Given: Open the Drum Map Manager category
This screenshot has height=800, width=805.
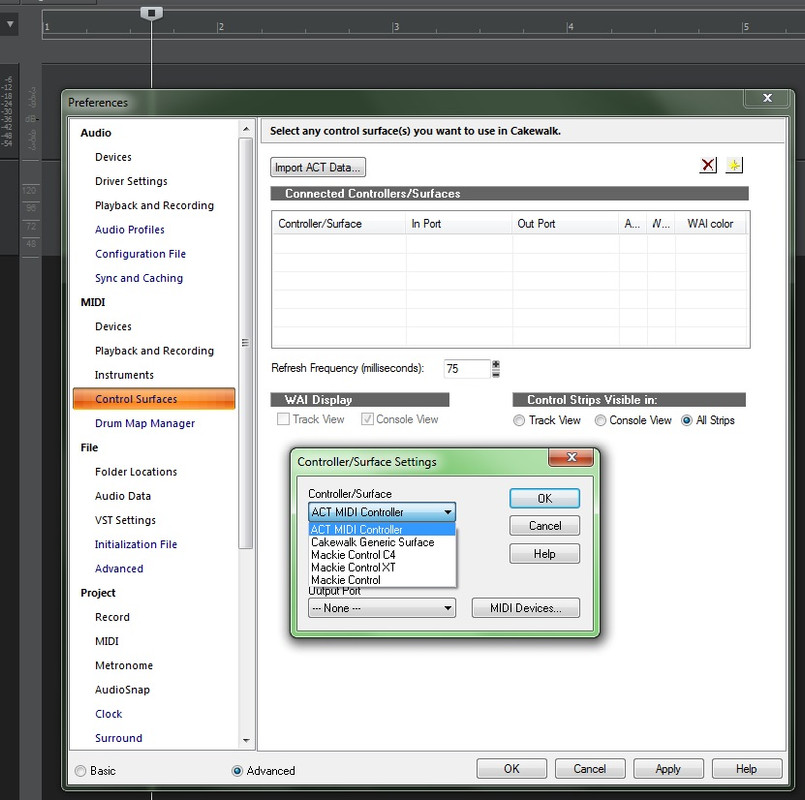Looking at the screenshot, I should click(145, 423).
